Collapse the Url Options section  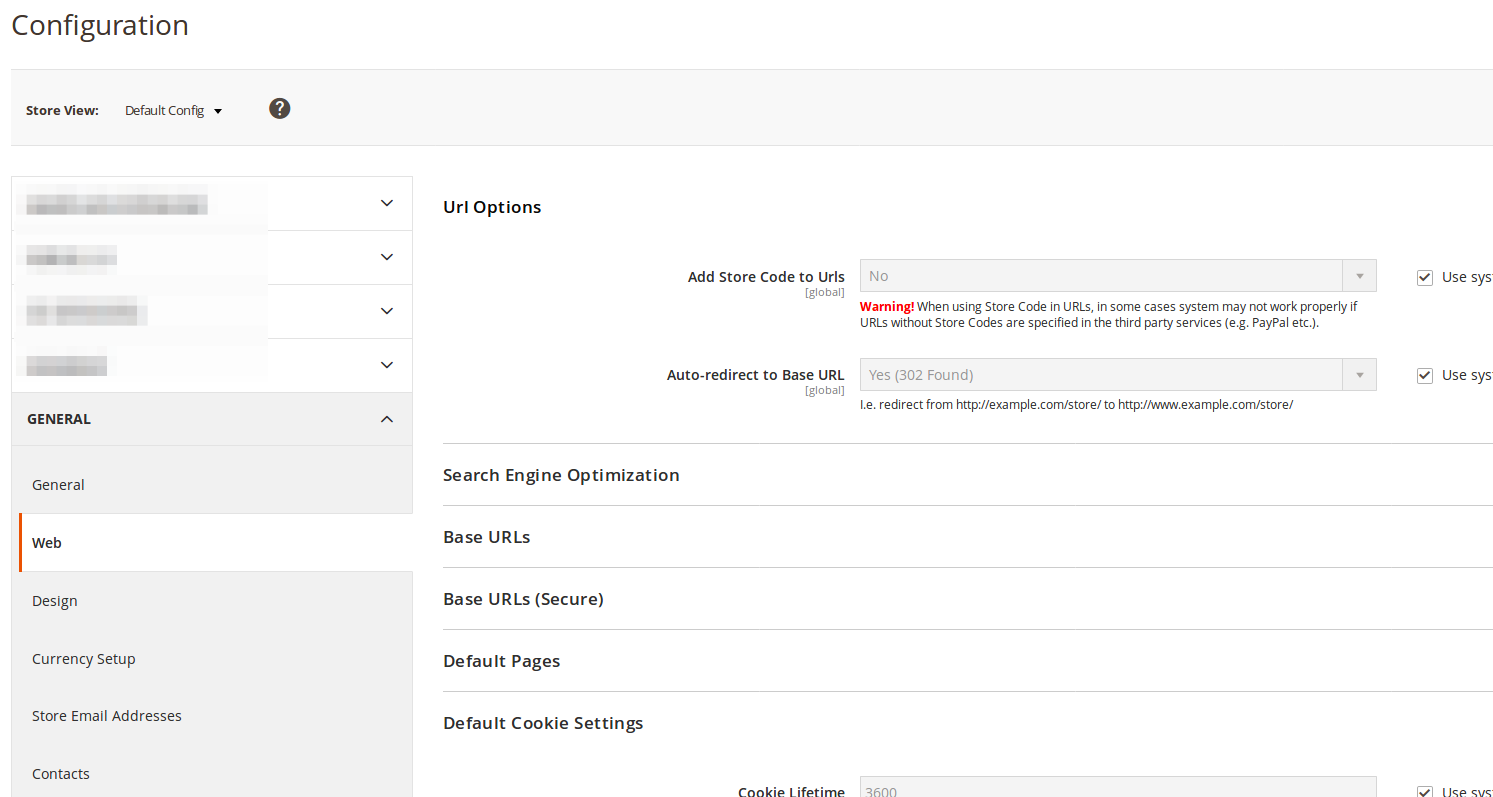[491, 207]
